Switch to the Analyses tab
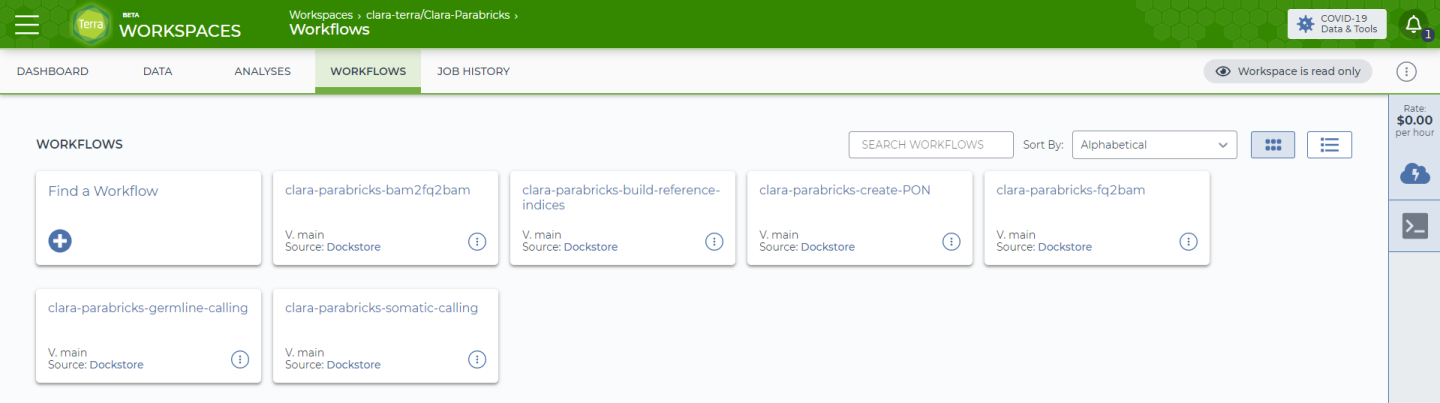The width and height of the screenshot is (1440, 403). point(262,71)
